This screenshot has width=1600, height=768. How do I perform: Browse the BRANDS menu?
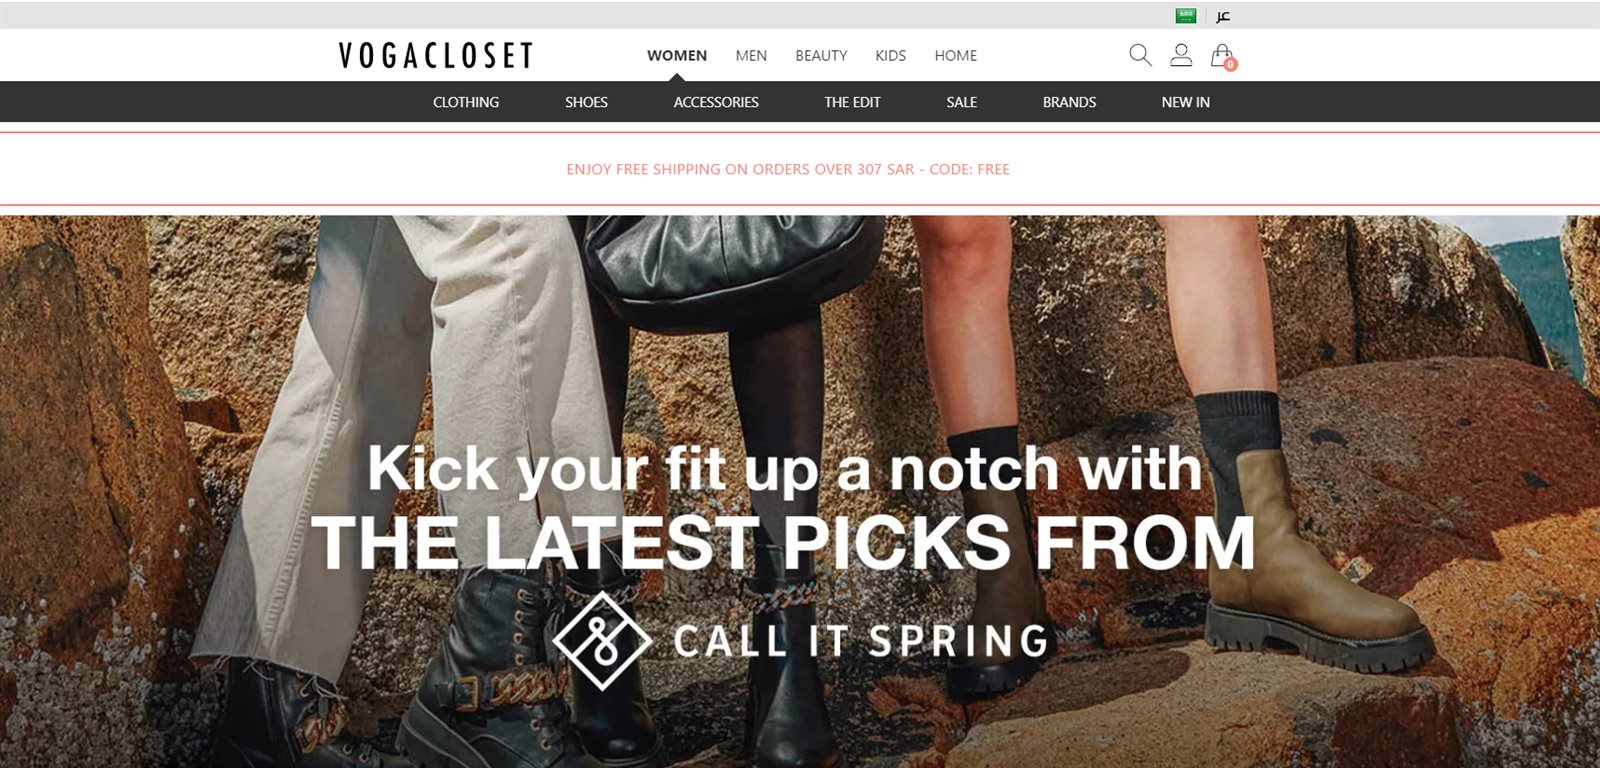1069,102
